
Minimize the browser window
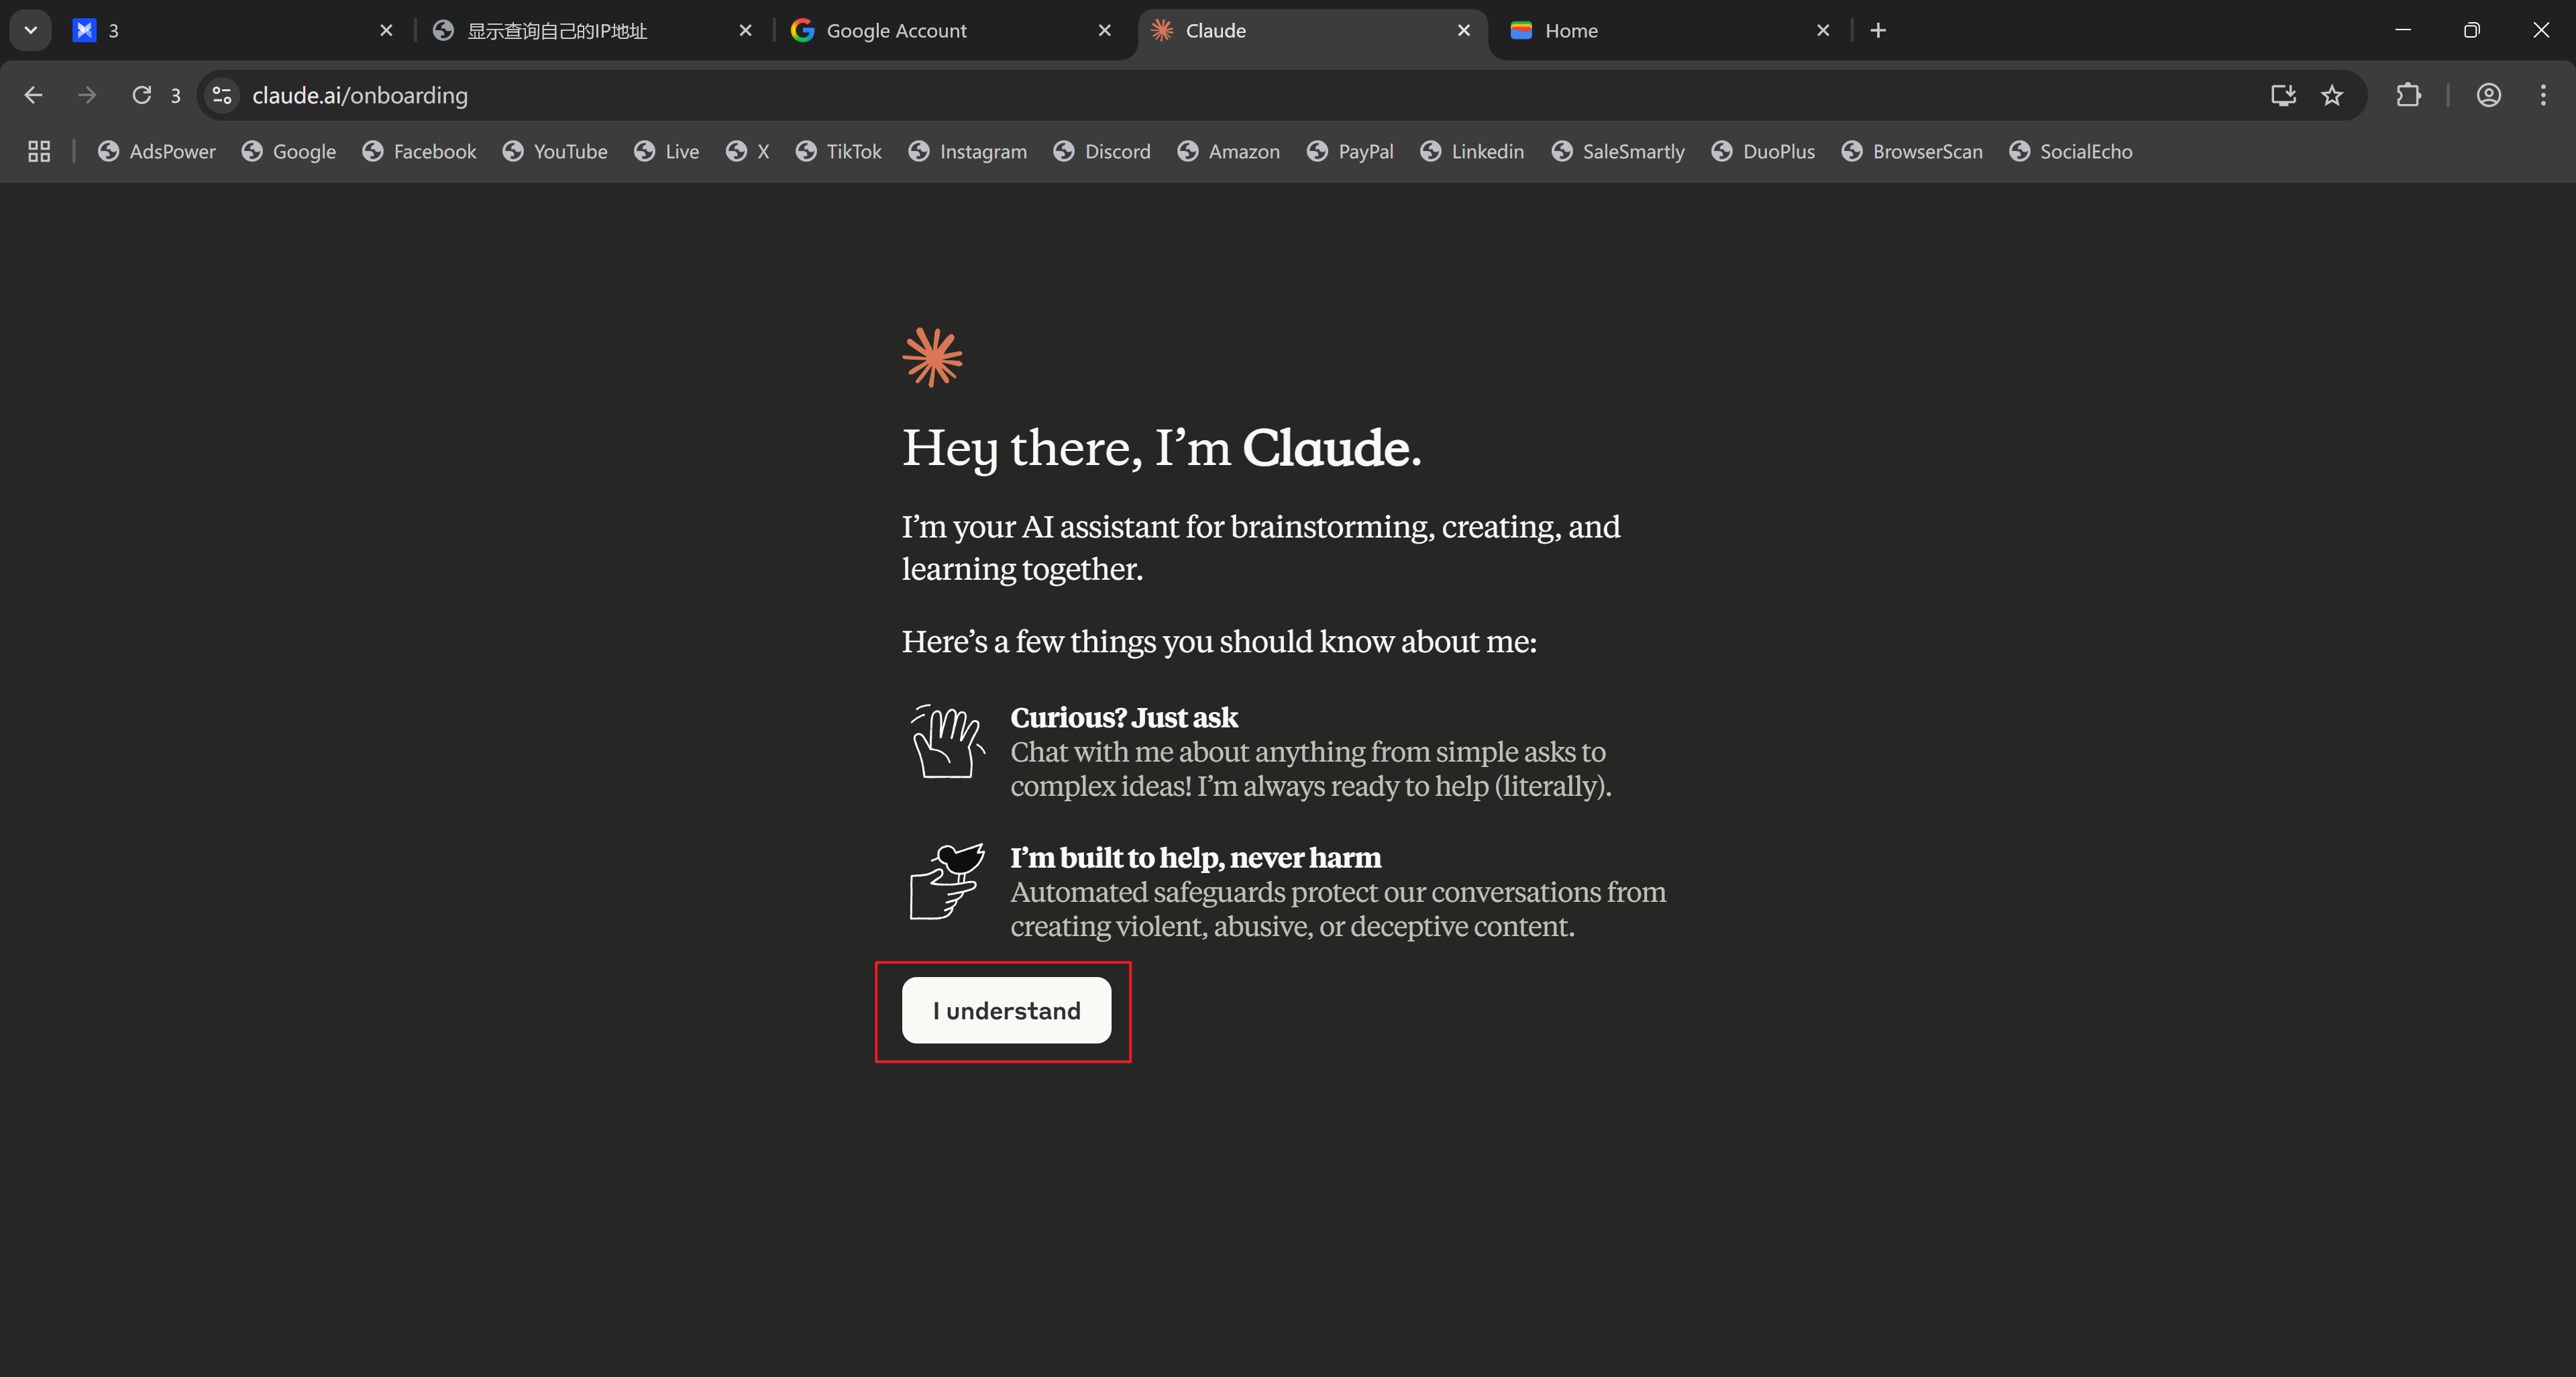tap(2403, 30)
